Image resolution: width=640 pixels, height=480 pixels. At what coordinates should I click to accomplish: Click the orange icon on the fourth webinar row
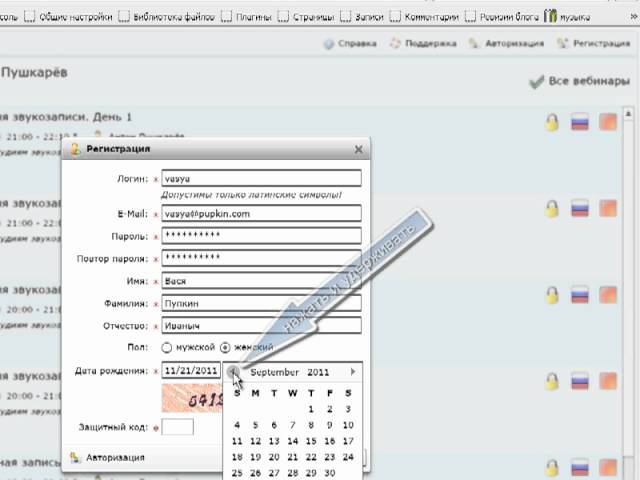[x=608, y=381]
